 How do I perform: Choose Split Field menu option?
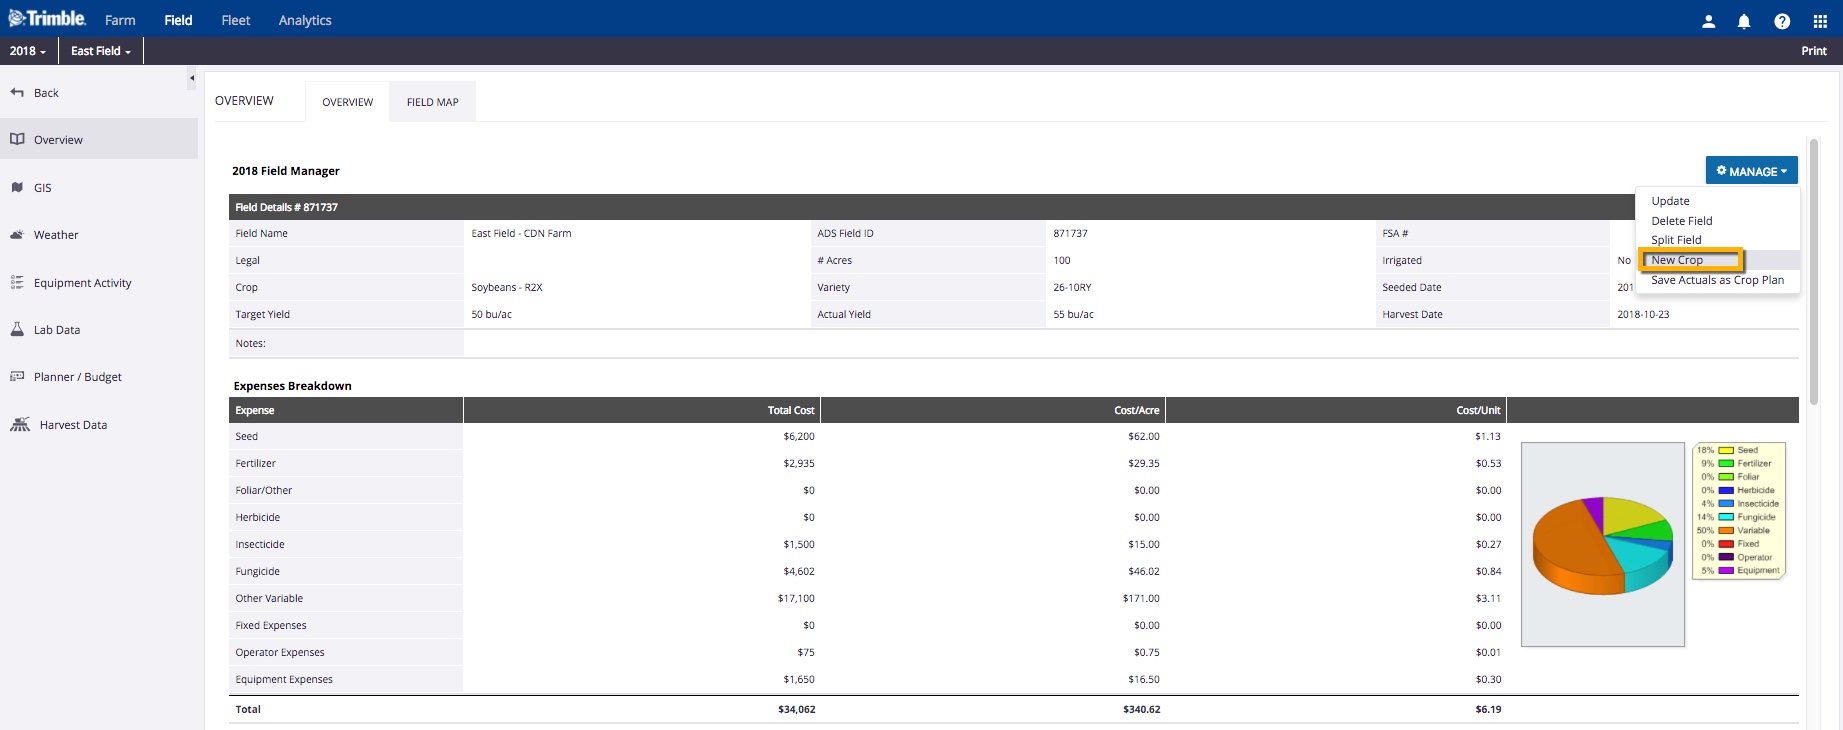(1676, 240)
